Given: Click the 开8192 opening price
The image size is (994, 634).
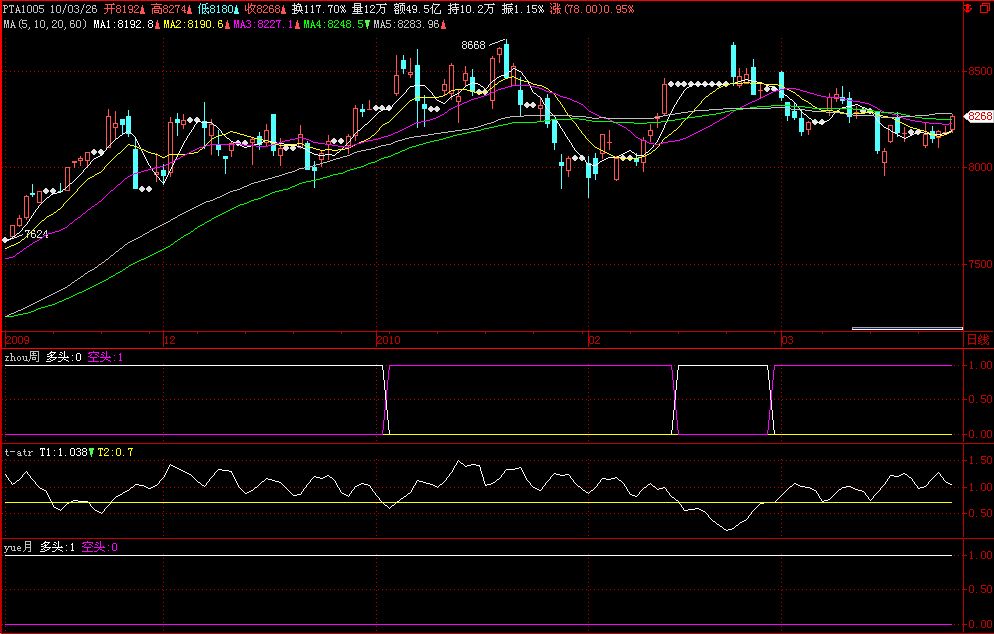Looking at the screenshot, I should [121, 9].
